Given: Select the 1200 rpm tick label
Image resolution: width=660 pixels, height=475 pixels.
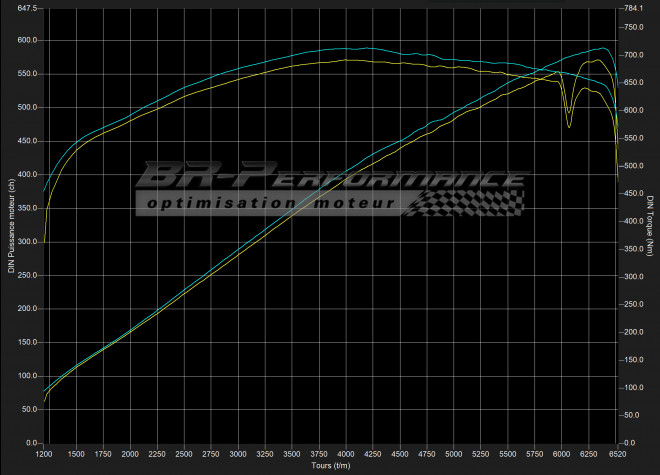Looking at the screenshot, I should point(44,453).
